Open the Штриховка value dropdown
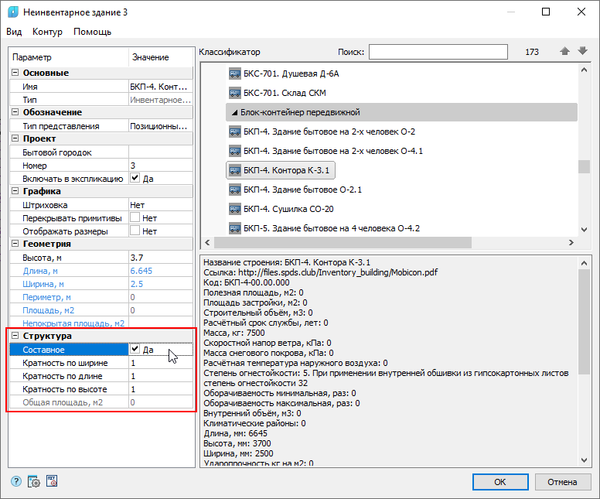The height and width of the screenshot is (499, 600). click(x=160, y=205)
